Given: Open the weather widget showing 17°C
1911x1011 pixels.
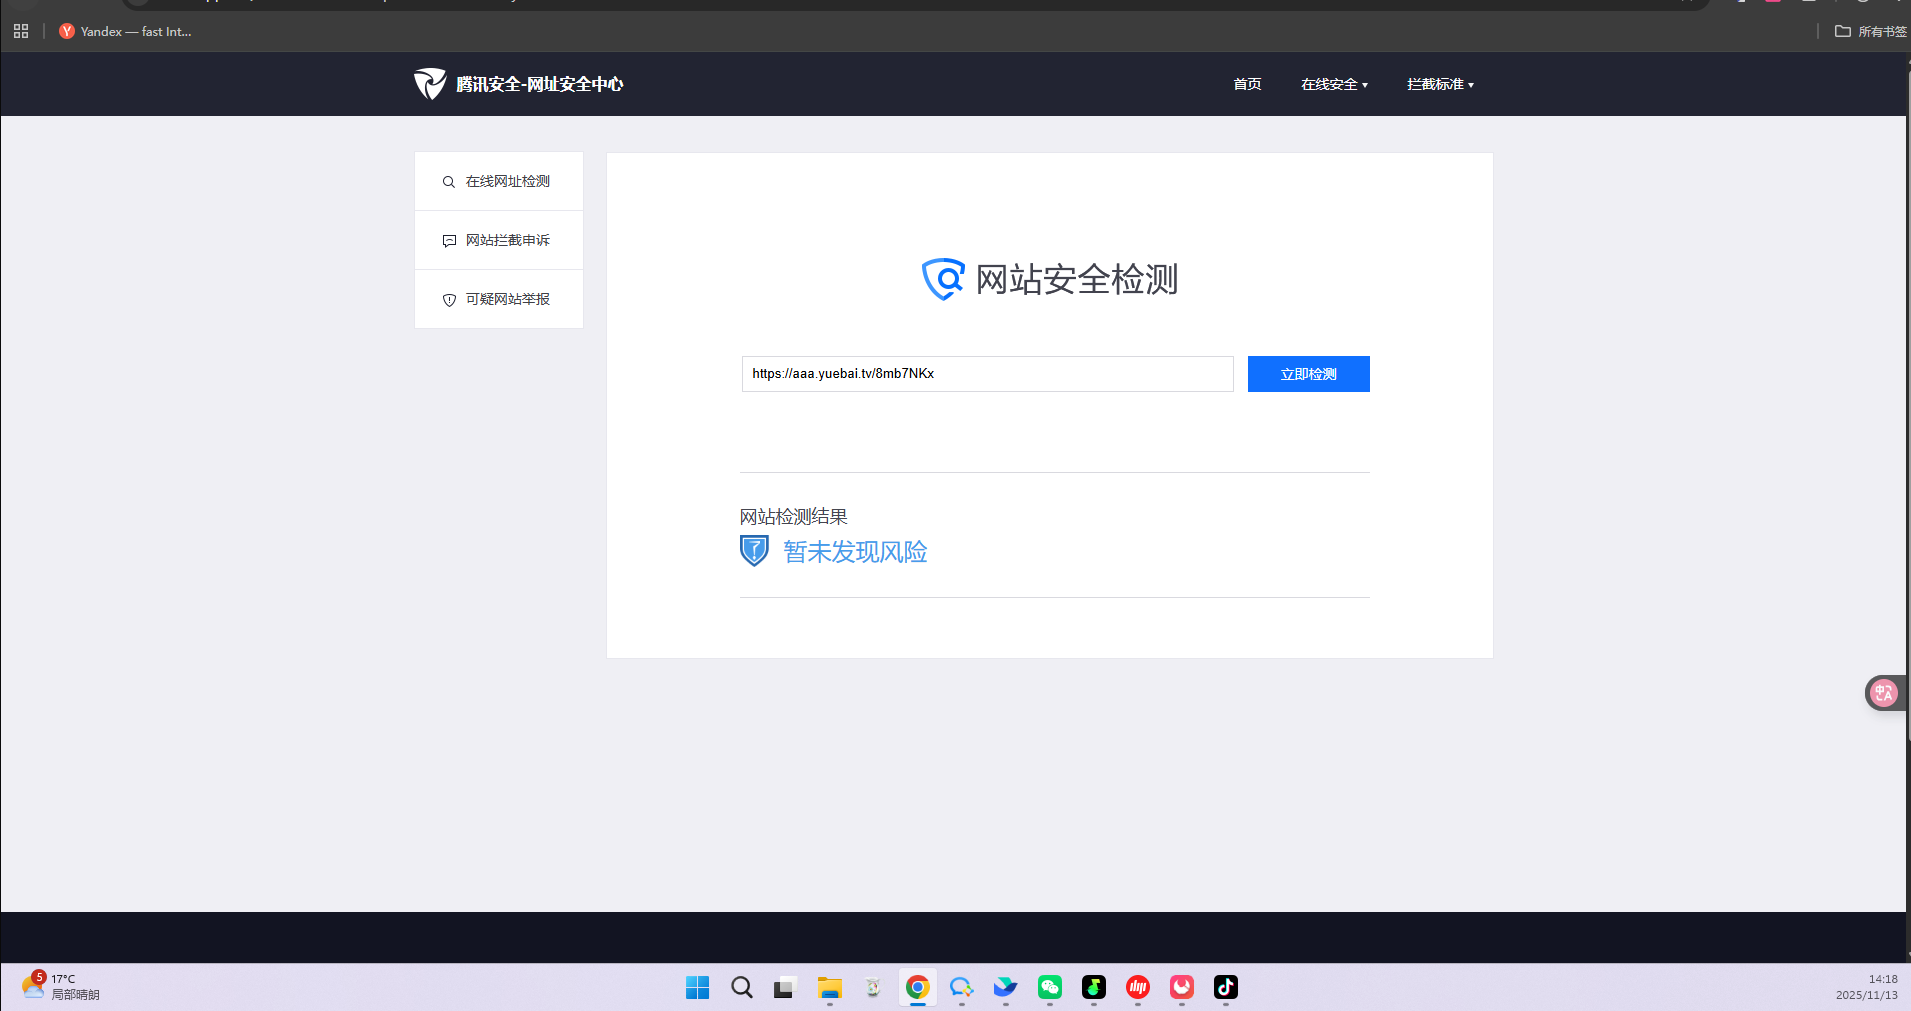Looking at the screenshot, I should point(60,986).
